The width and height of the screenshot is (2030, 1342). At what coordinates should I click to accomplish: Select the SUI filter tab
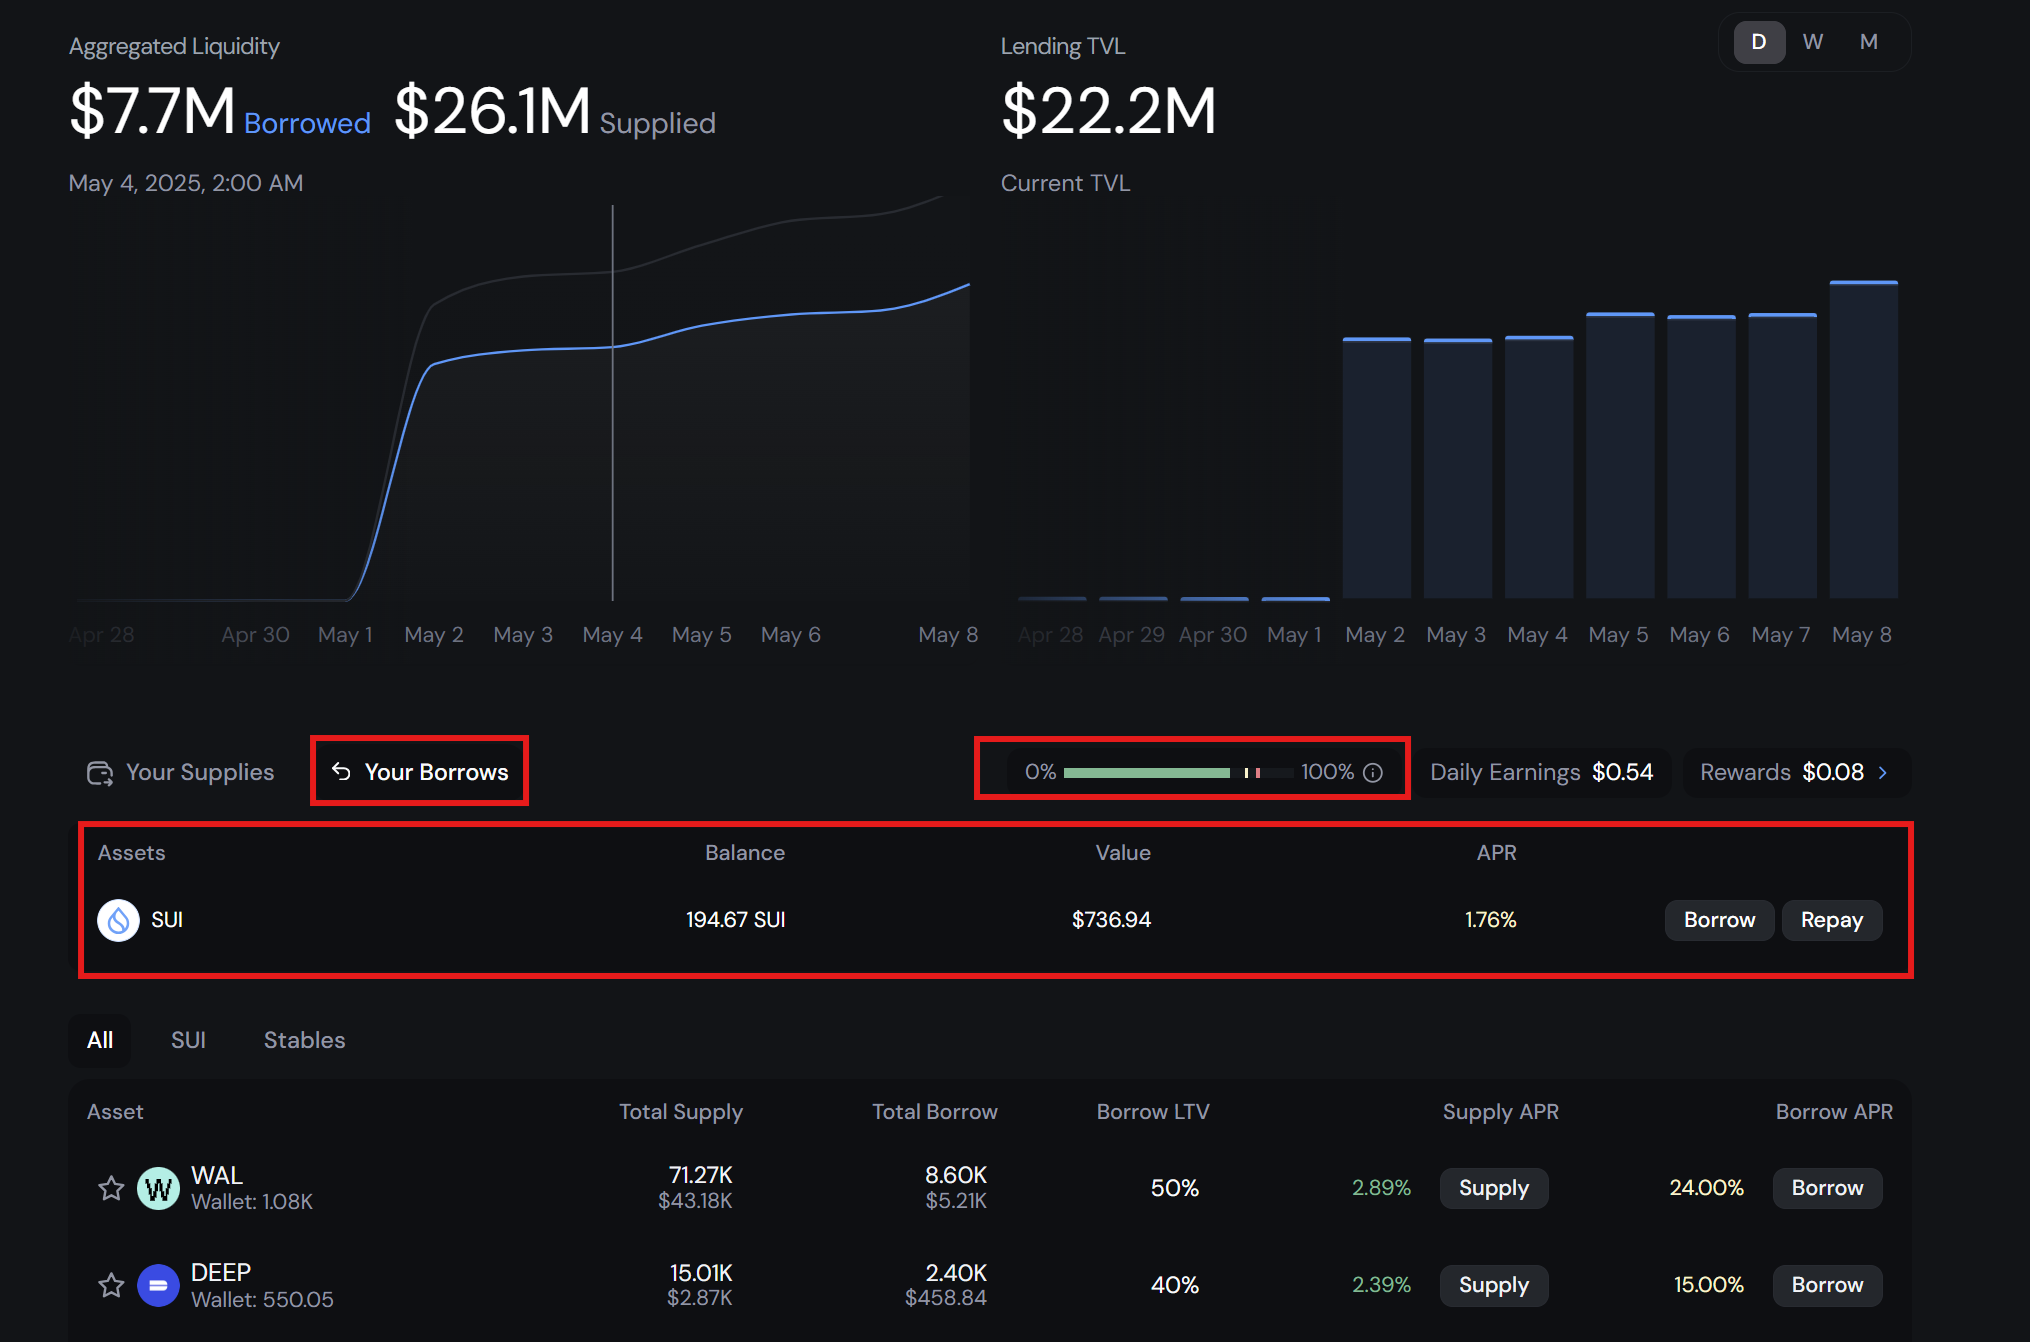coord(188,1040)
